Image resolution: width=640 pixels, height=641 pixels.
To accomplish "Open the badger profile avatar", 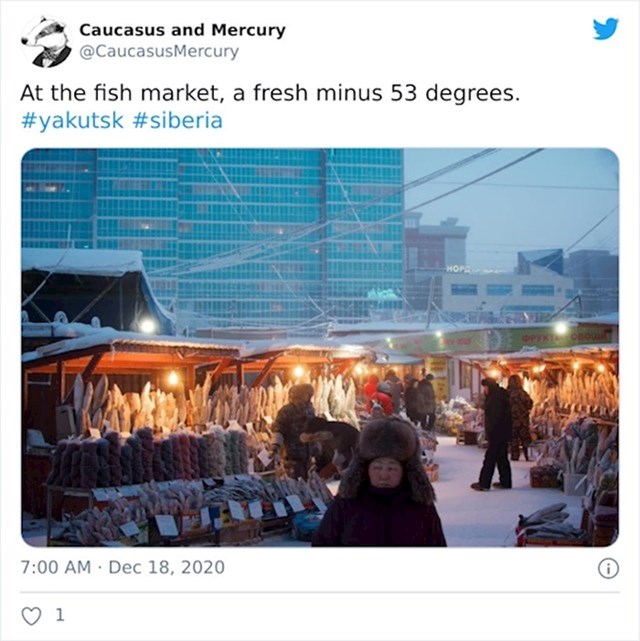I will coord(45,41).
